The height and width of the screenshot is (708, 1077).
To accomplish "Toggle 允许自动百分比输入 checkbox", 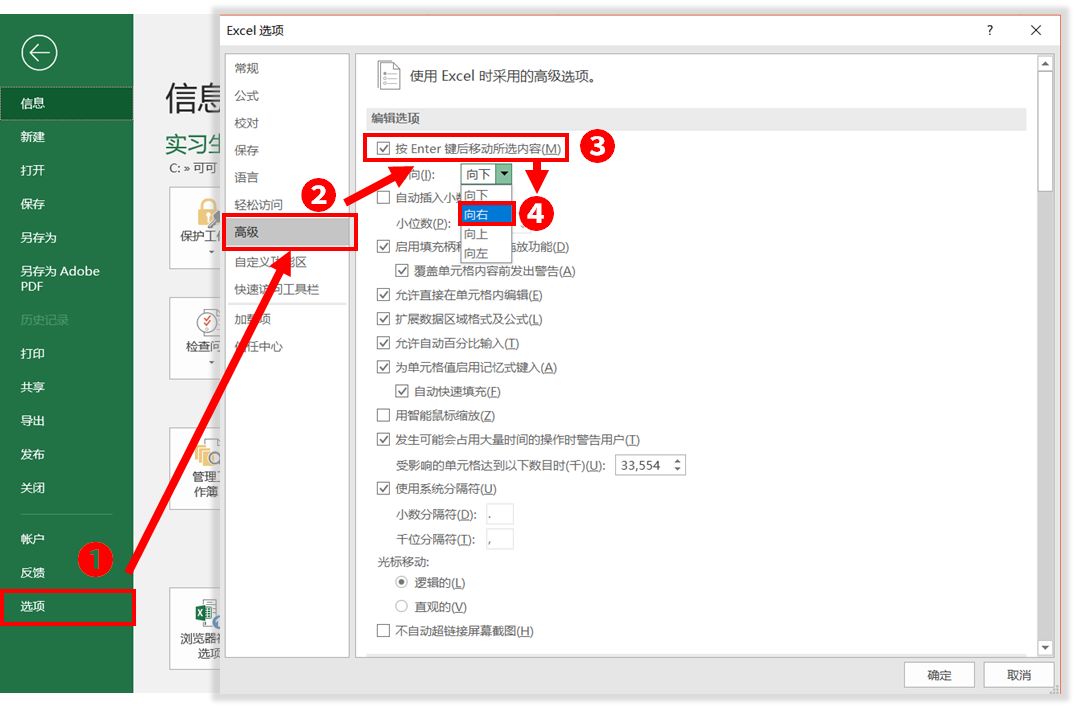I will tap(383, 343).
